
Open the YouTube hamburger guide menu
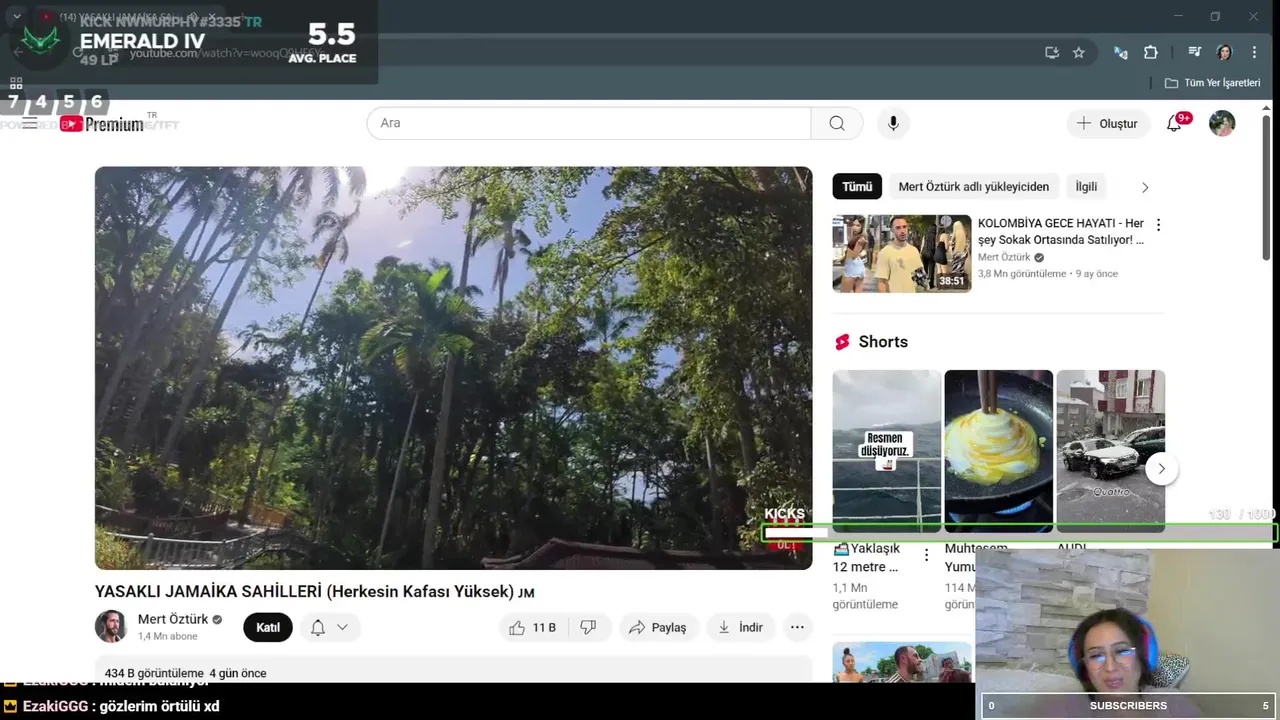pos(30,123)
